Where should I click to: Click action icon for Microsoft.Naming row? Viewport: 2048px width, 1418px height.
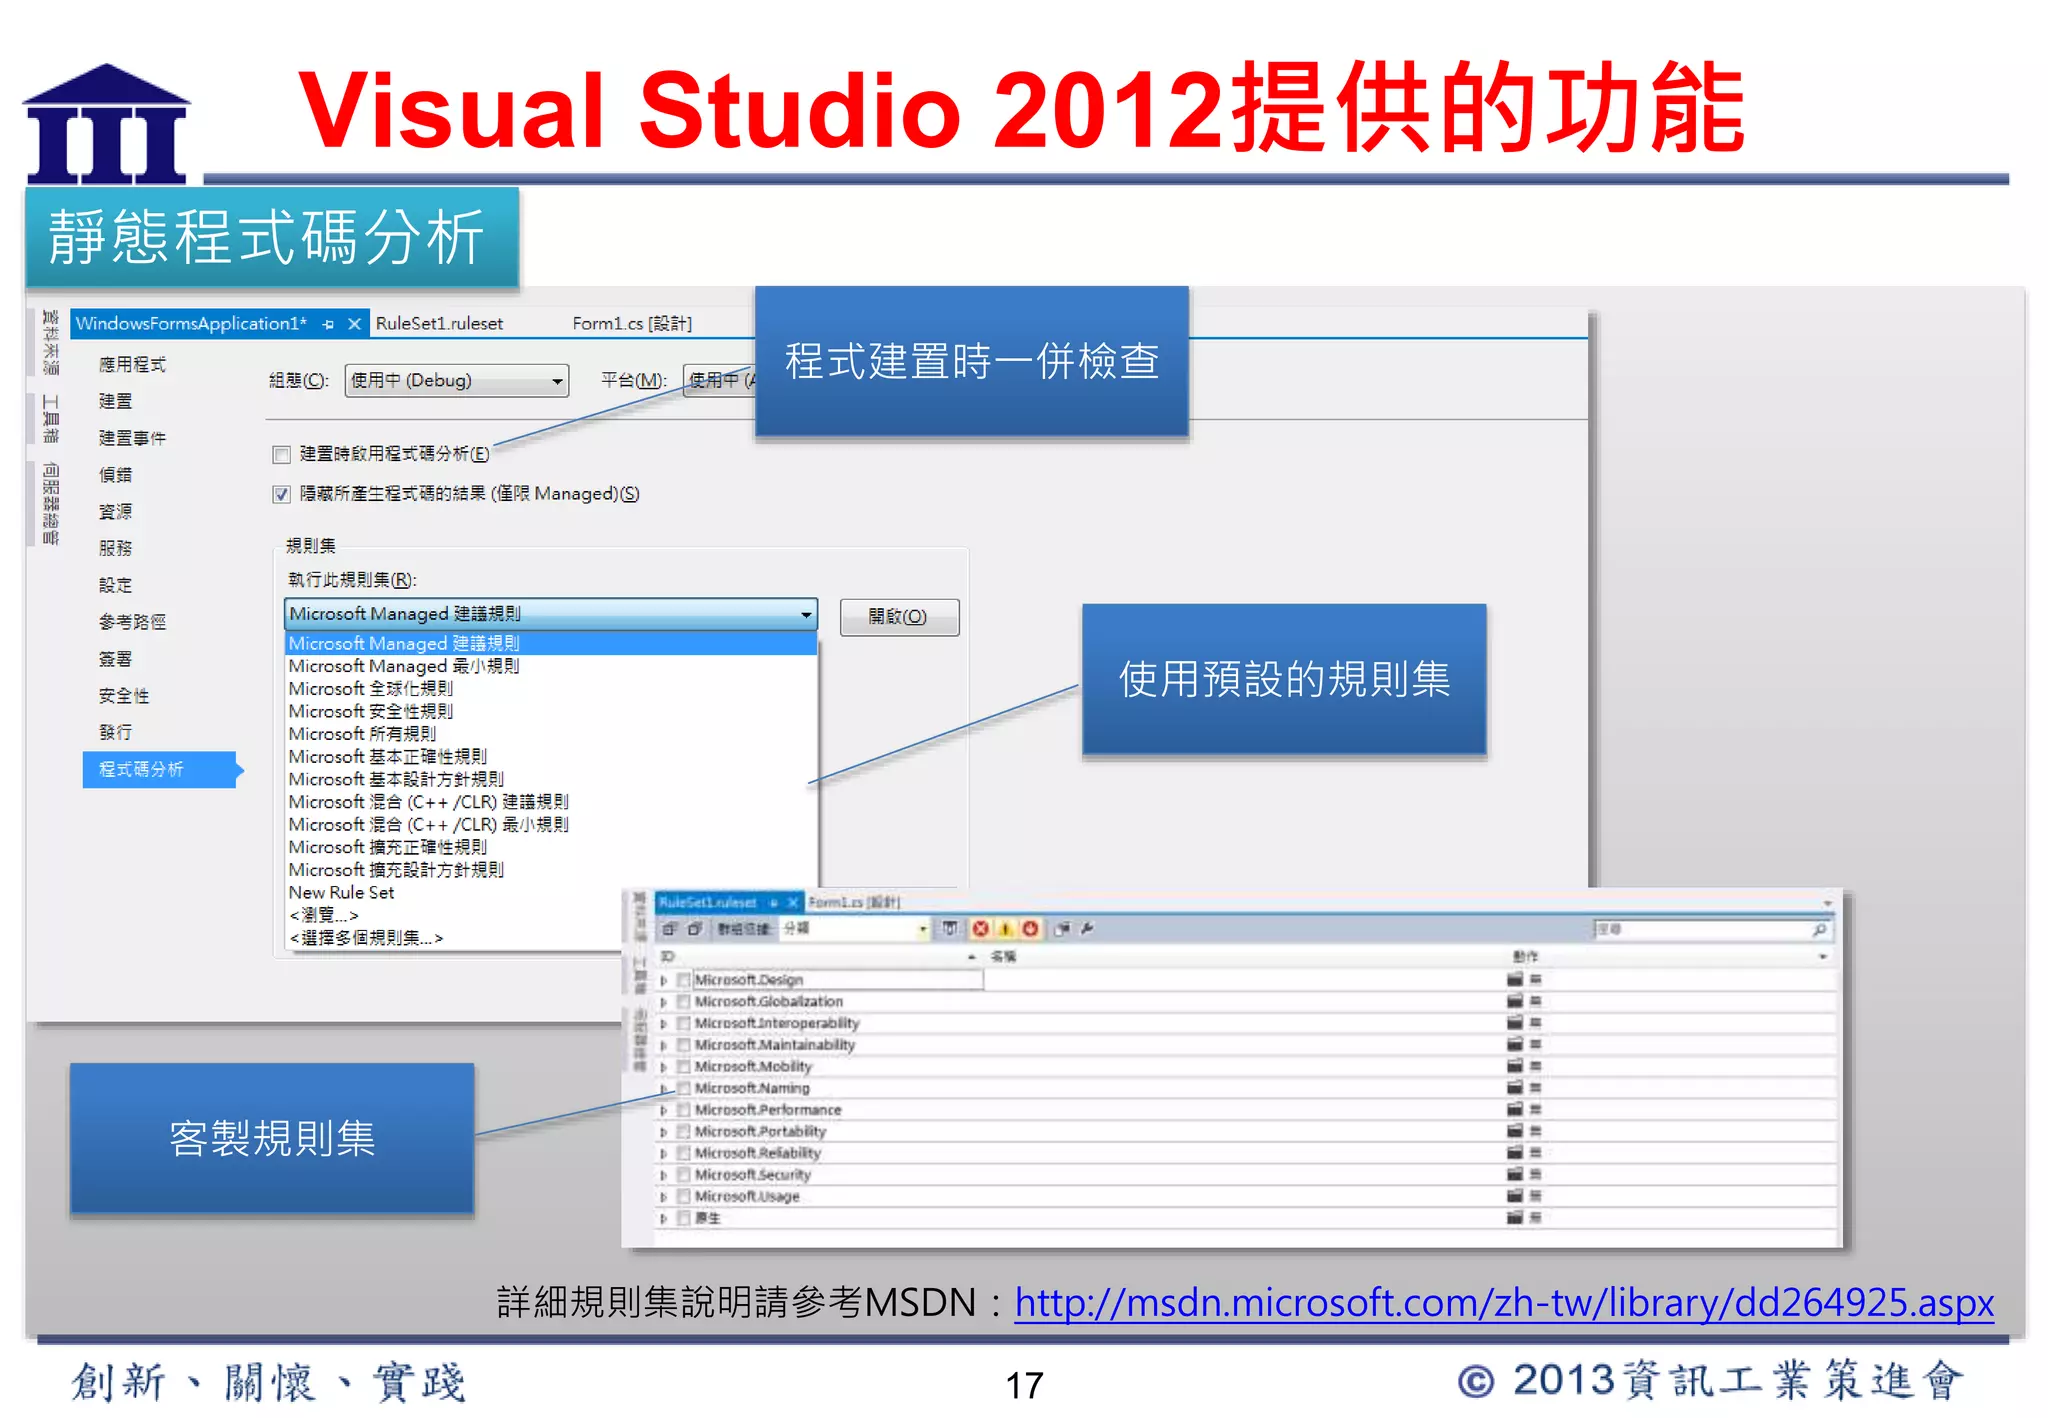[x=1516, y=1088]
